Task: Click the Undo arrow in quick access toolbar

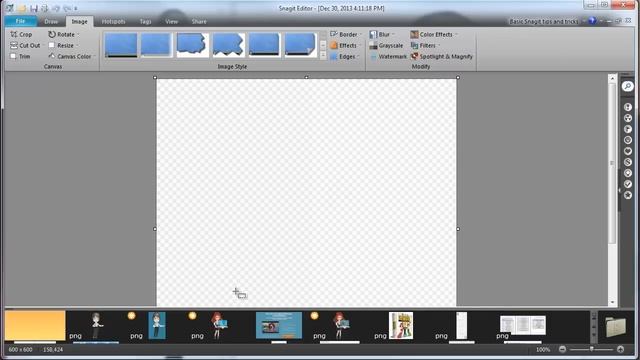Action: click(56, 8)
